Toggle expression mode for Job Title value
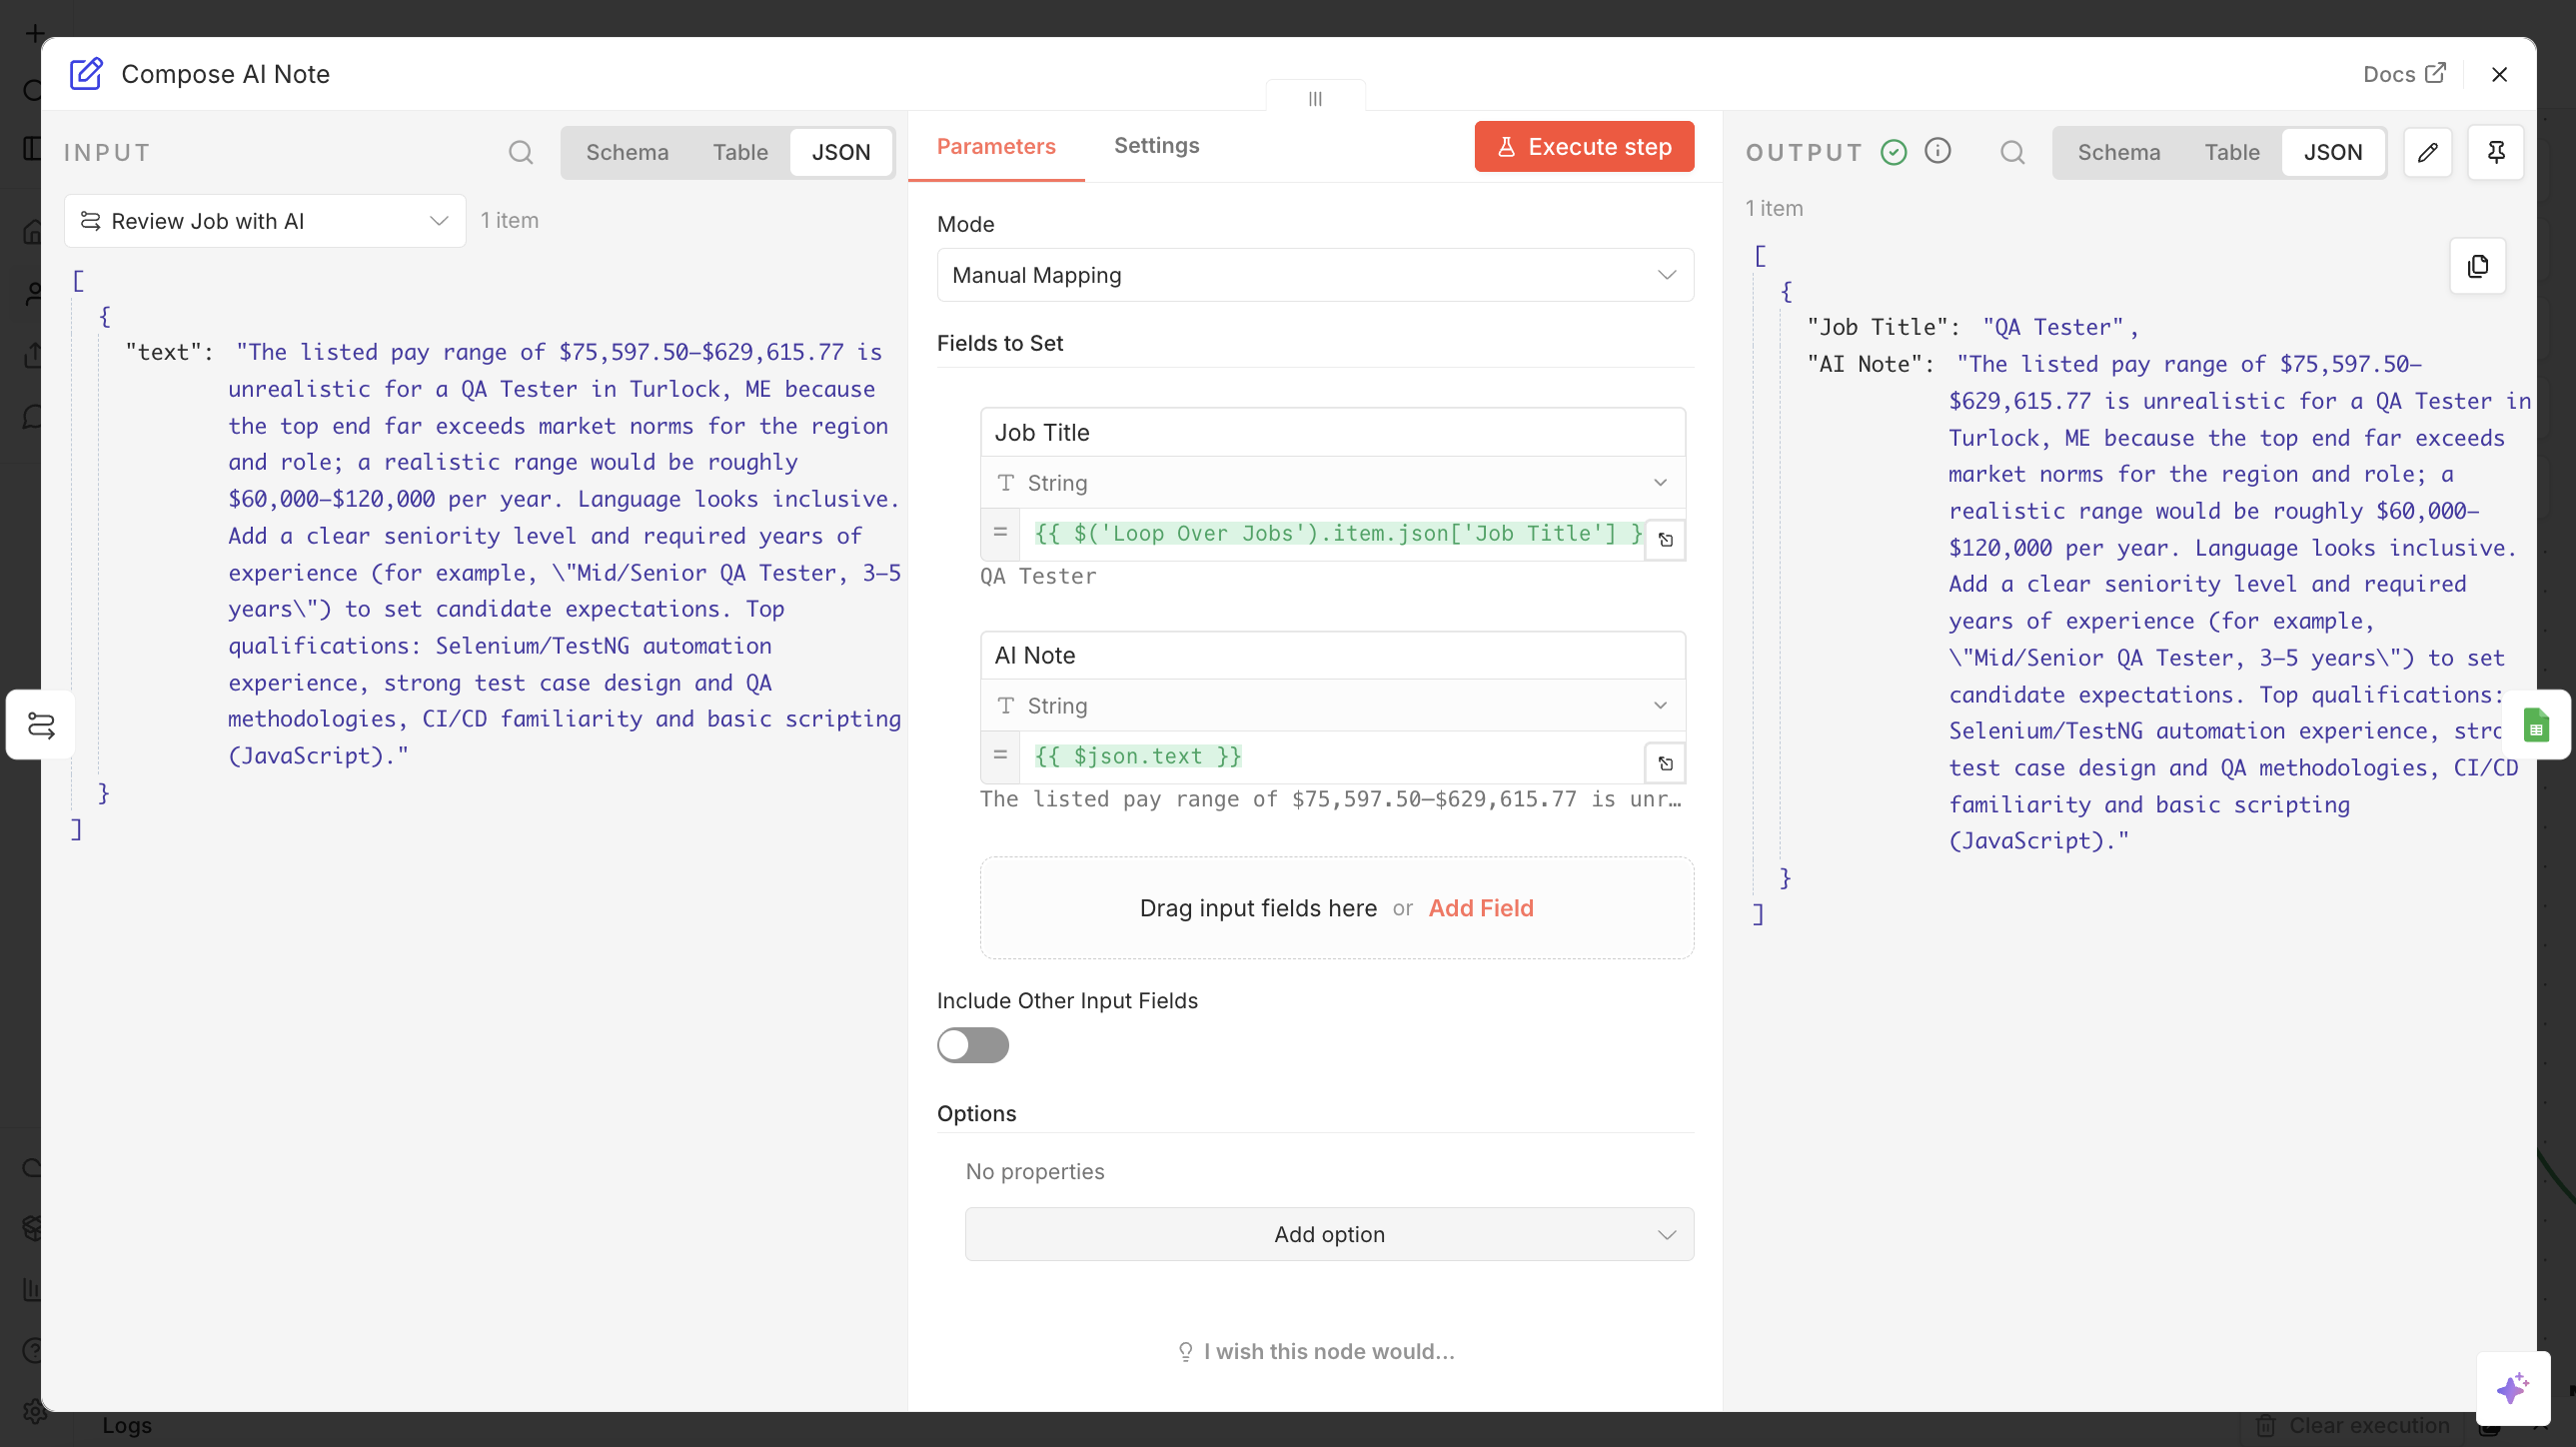Viewport: 2576px width, 1447px height. point(1000,533)
